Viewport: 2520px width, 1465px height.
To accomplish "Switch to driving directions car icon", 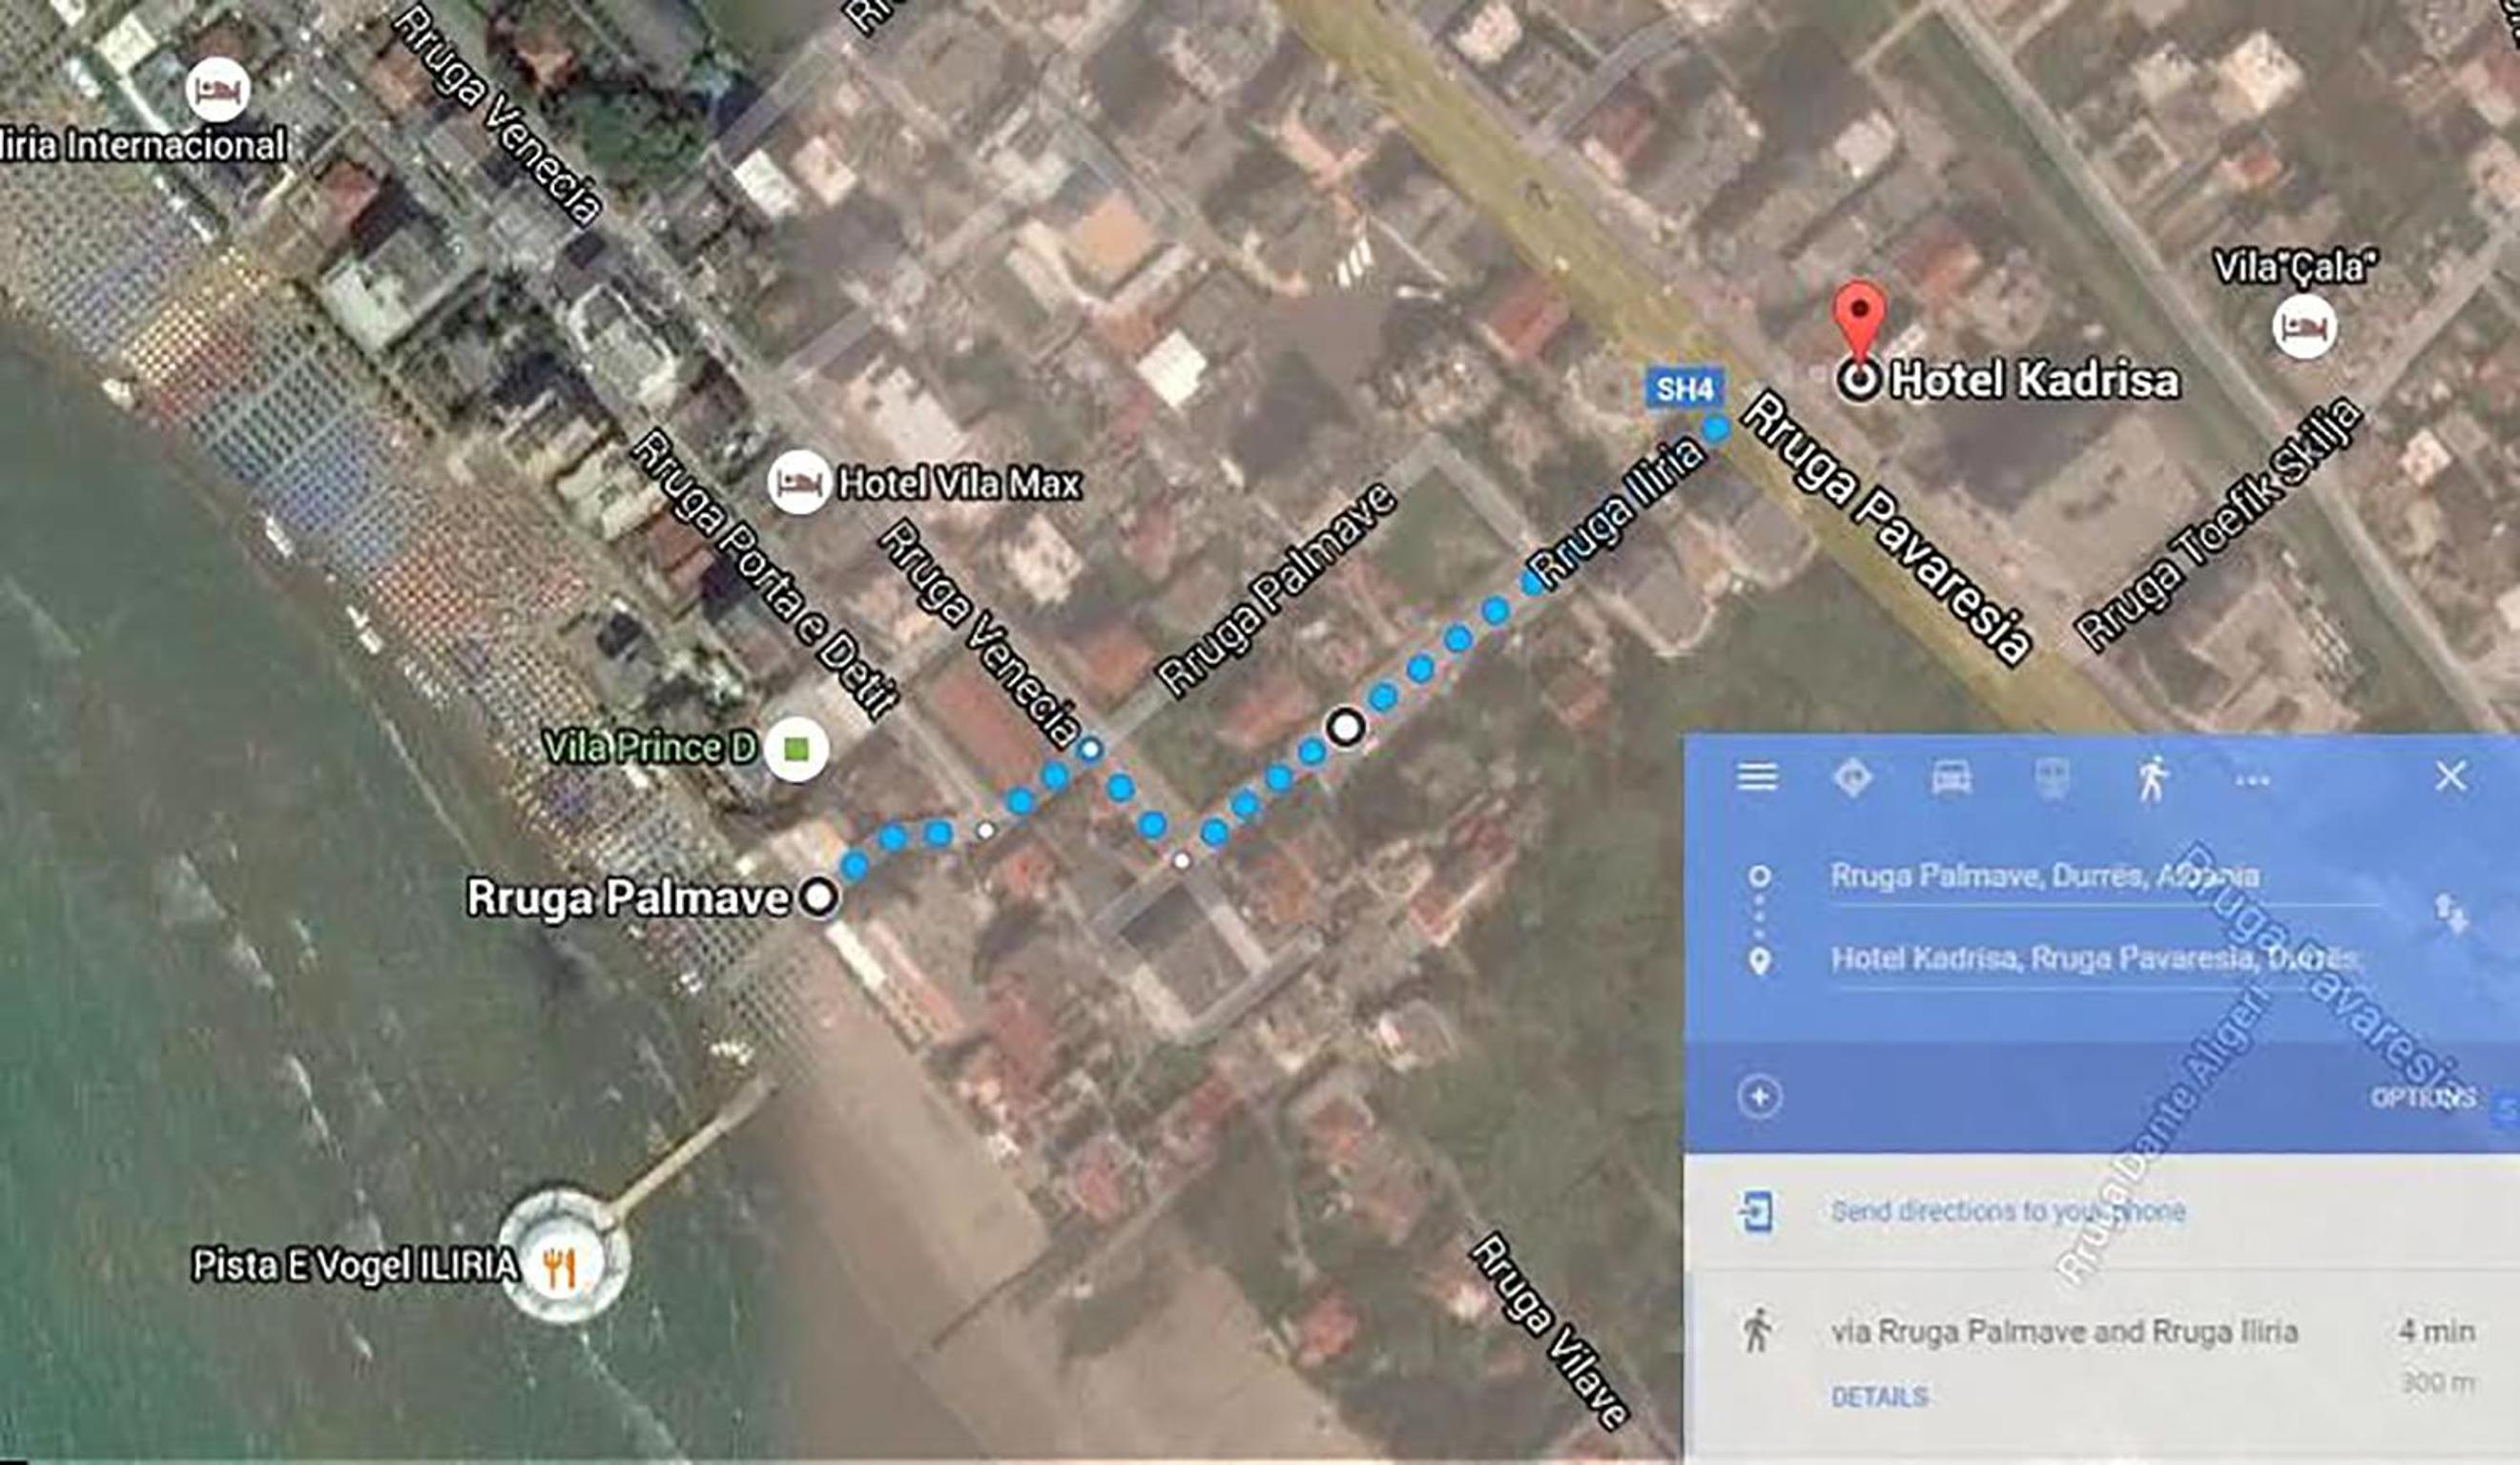I will pos(1951,777).
